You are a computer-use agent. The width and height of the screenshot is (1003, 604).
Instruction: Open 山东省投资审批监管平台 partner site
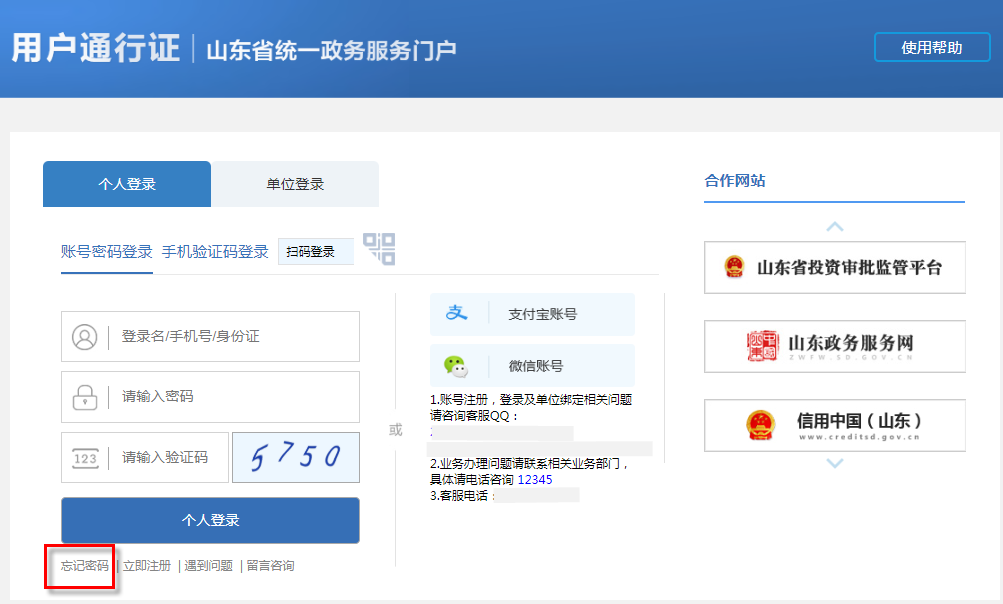(x=835, y=267)
